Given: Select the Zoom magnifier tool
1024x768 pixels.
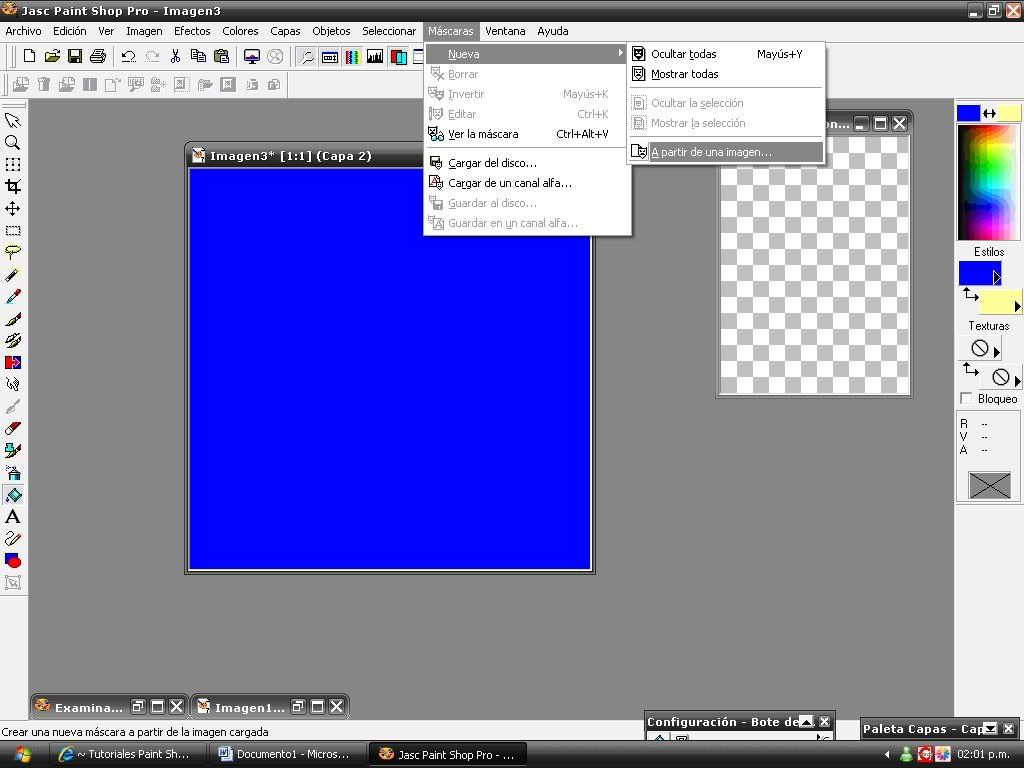Looking at the screenshot, I should click(13, 143).
